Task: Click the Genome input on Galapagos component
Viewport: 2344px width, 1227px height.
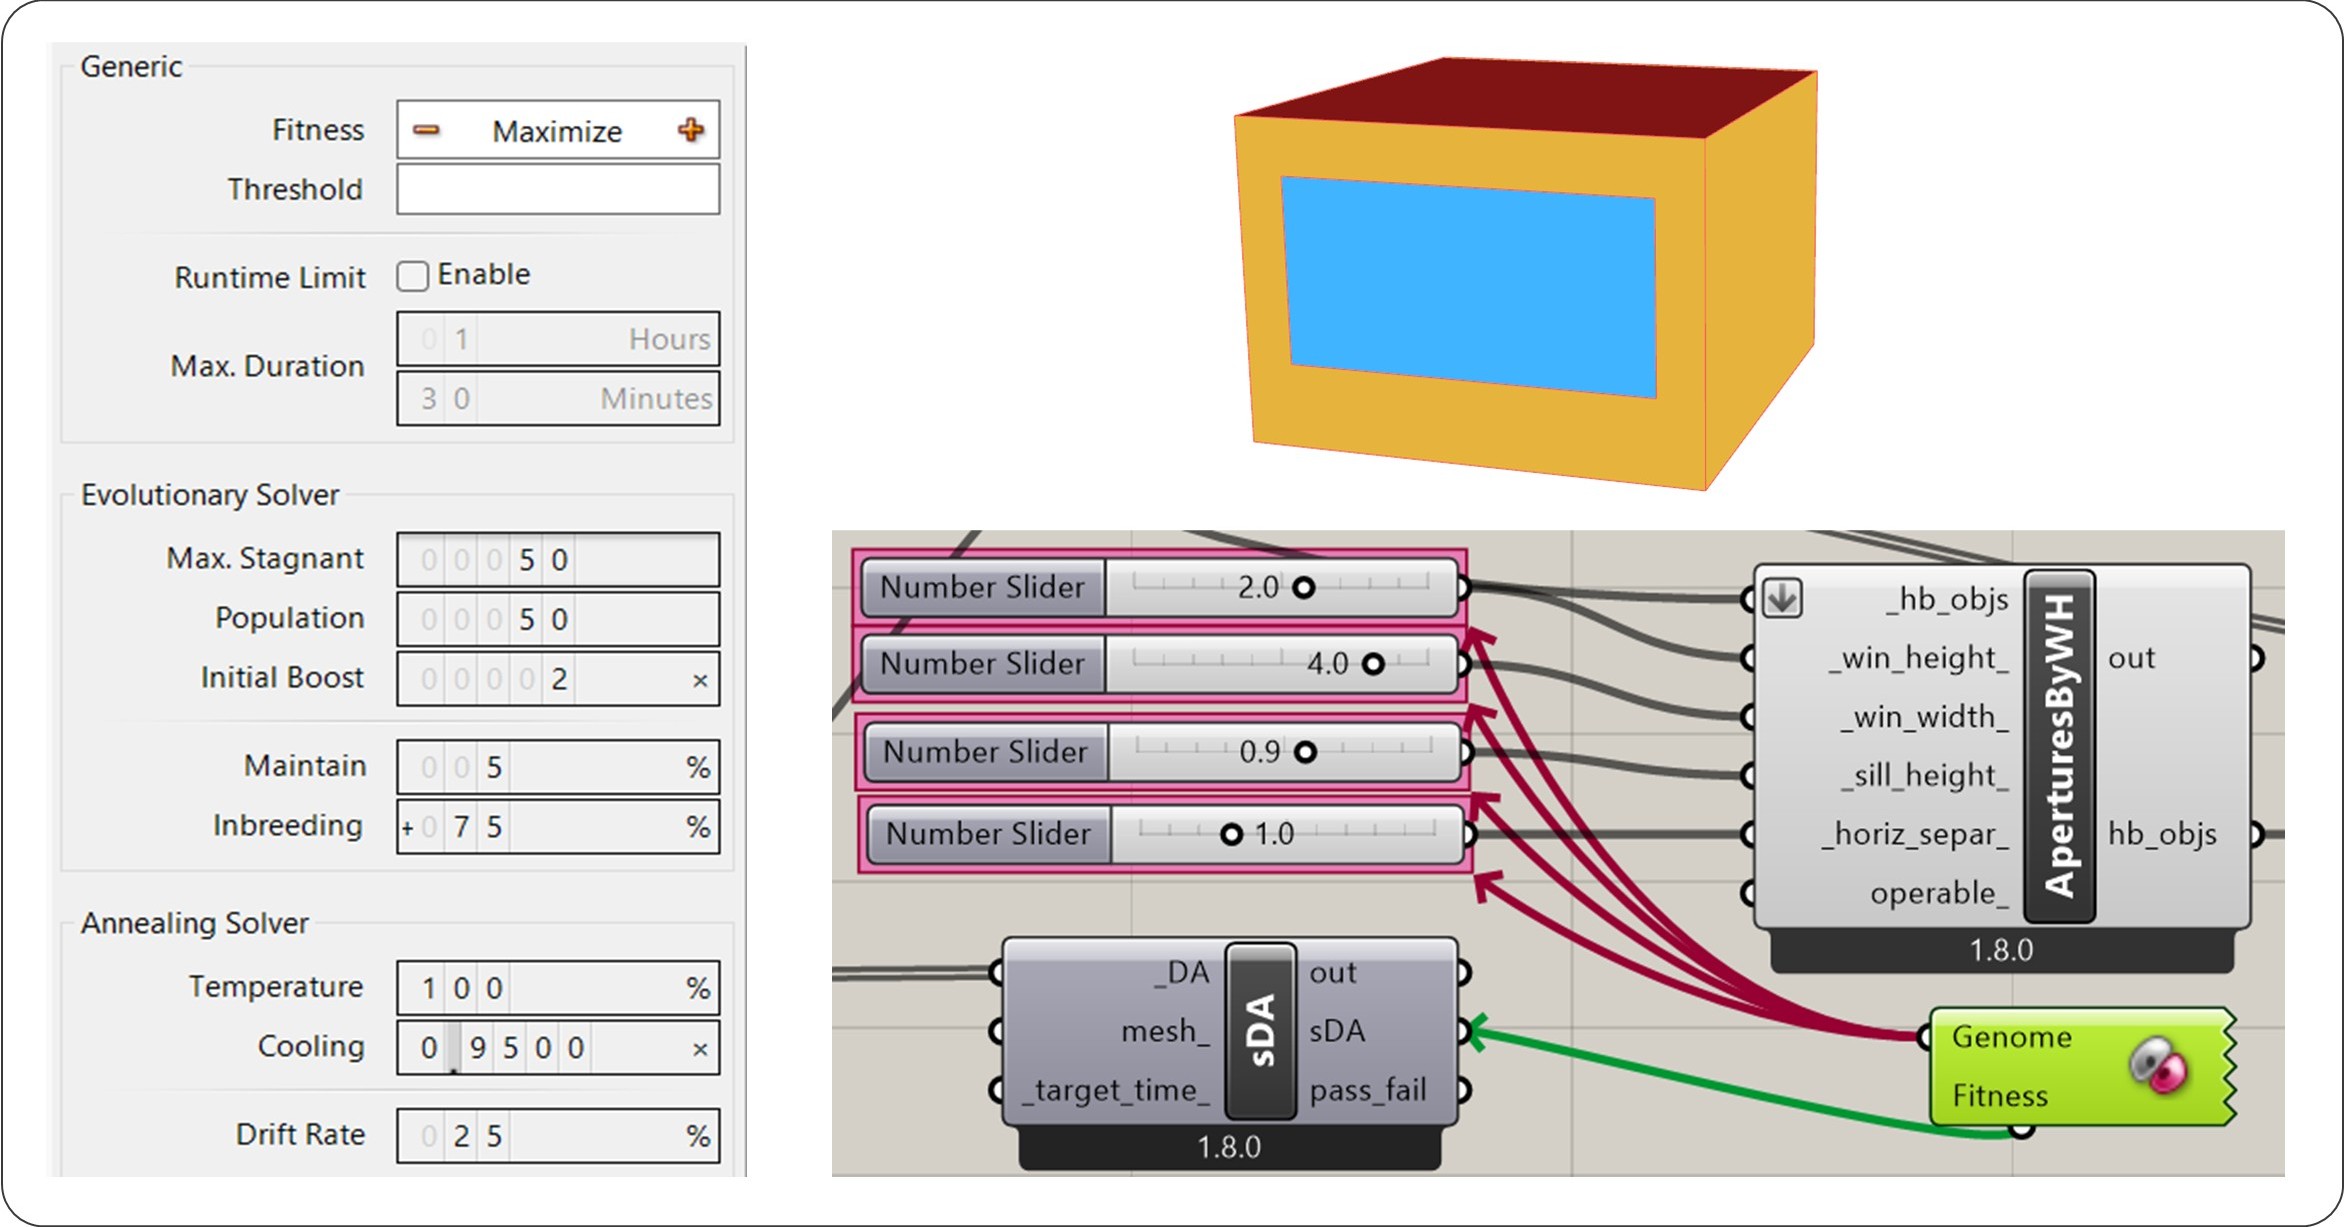Action: (x=2011, y=1037)
